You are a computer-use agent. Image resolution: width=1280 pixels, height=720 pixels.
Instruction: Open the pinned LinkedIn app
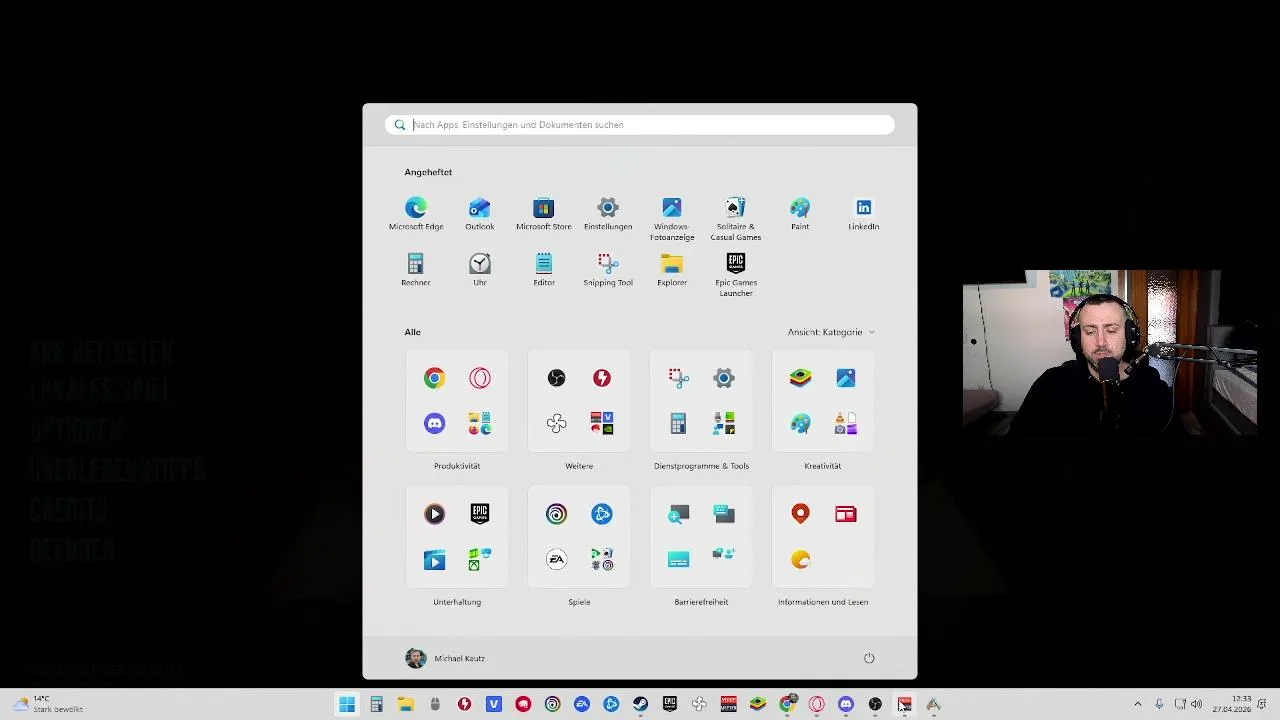point(864,214)
